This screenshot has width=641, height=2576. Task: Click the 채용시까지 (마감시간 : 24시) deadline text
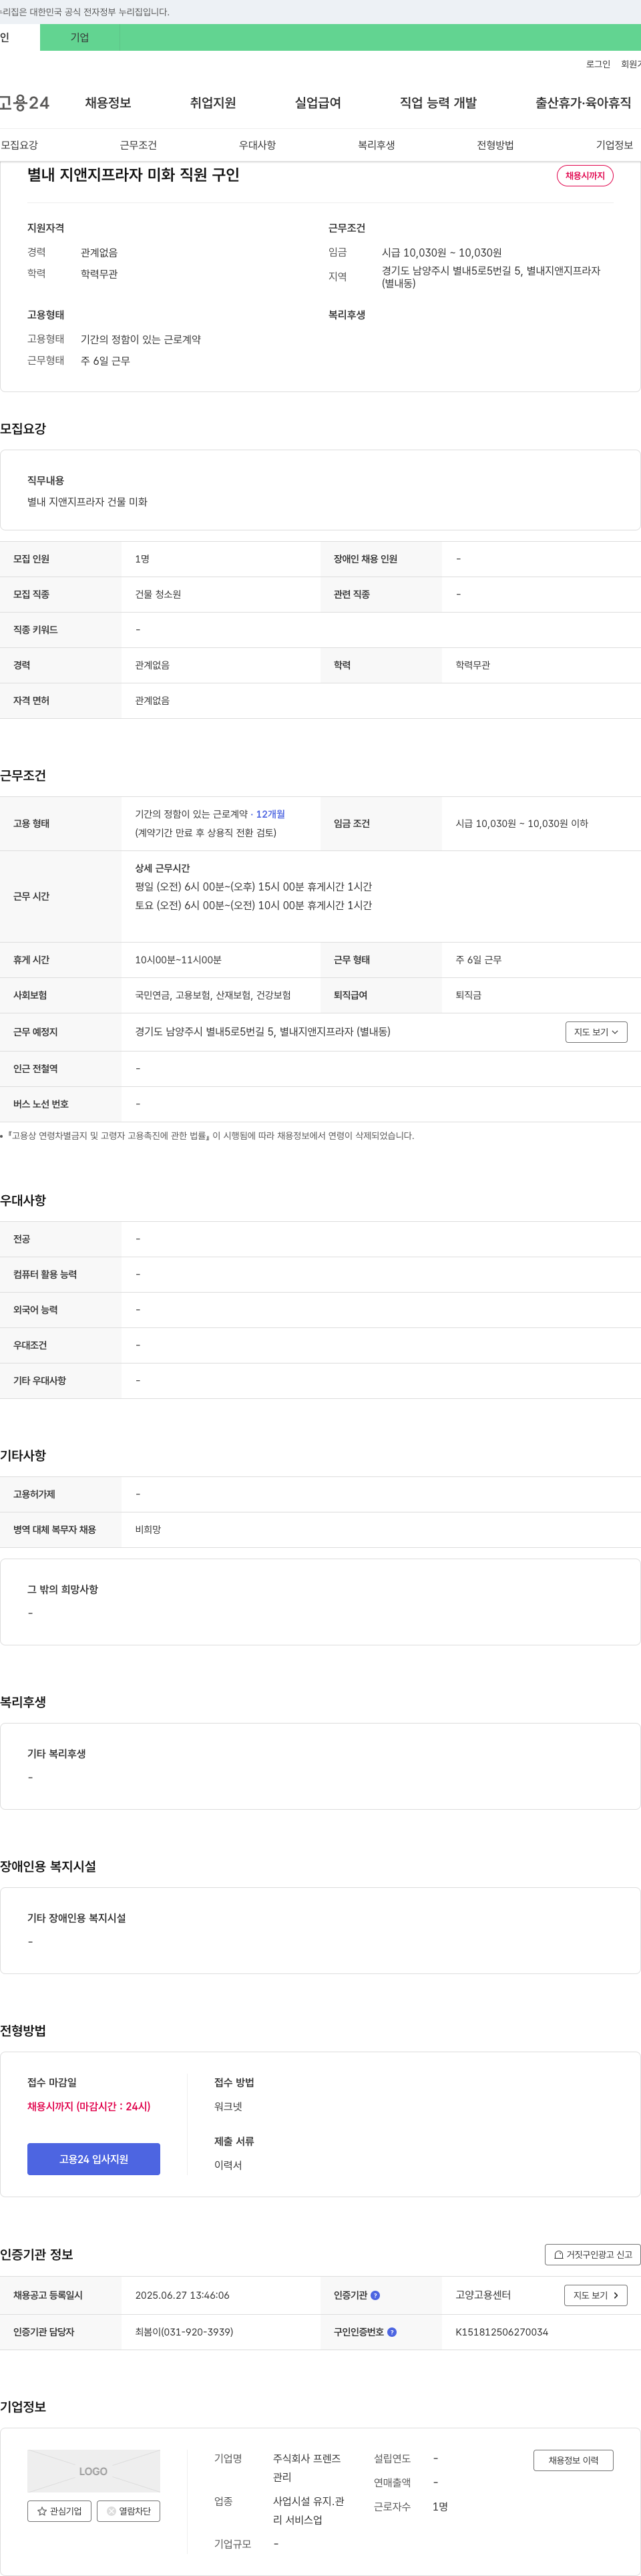pos(89,2106)
